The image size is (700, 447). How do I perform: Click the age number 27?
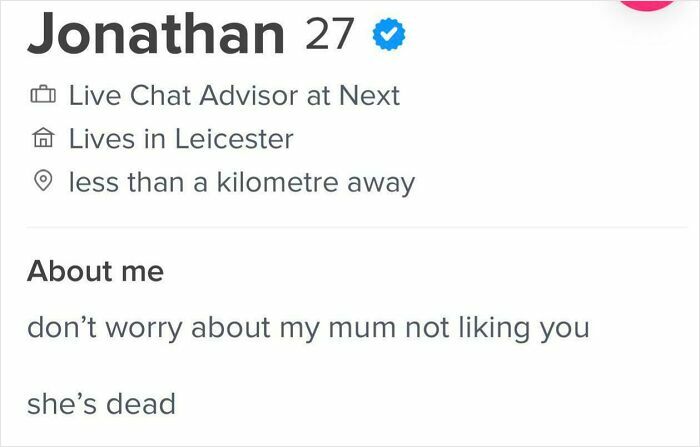click(x=329, y=36)
